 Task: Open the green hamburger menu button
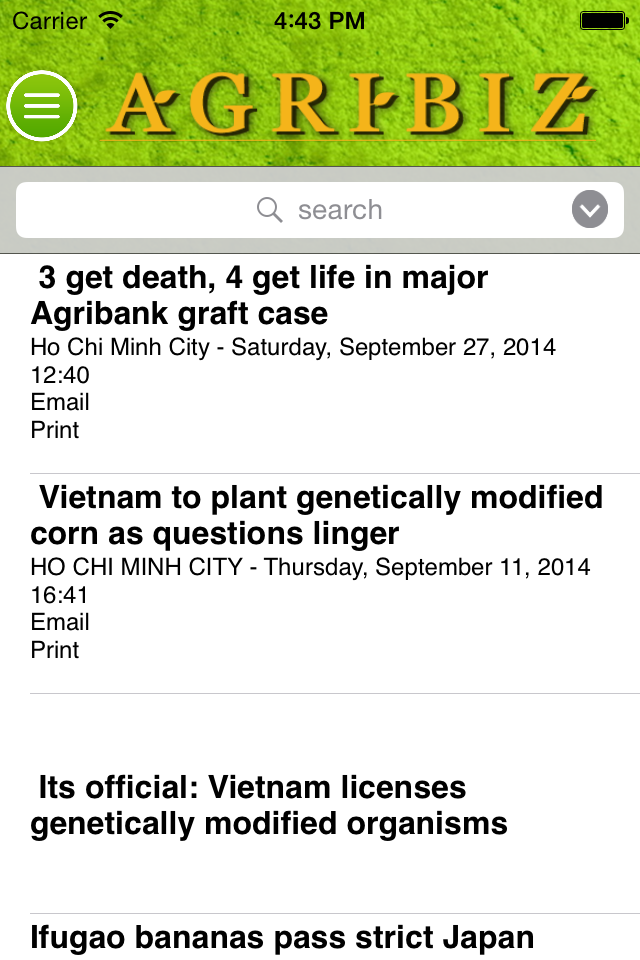click(x=42, y=106)
